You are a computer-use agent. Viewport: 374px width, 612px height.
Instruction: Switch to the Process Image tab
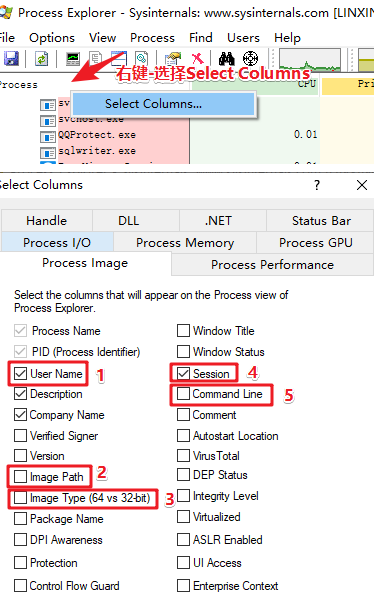pos(85,263)
